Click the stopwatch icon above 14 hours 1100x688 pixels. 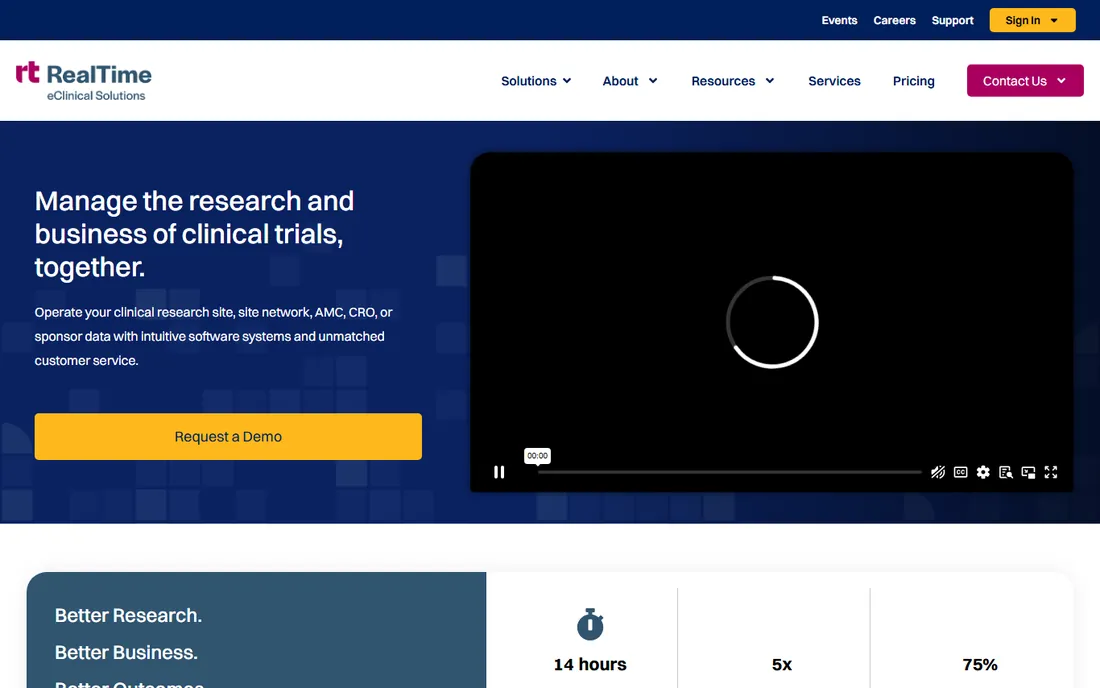coord(590,624)
